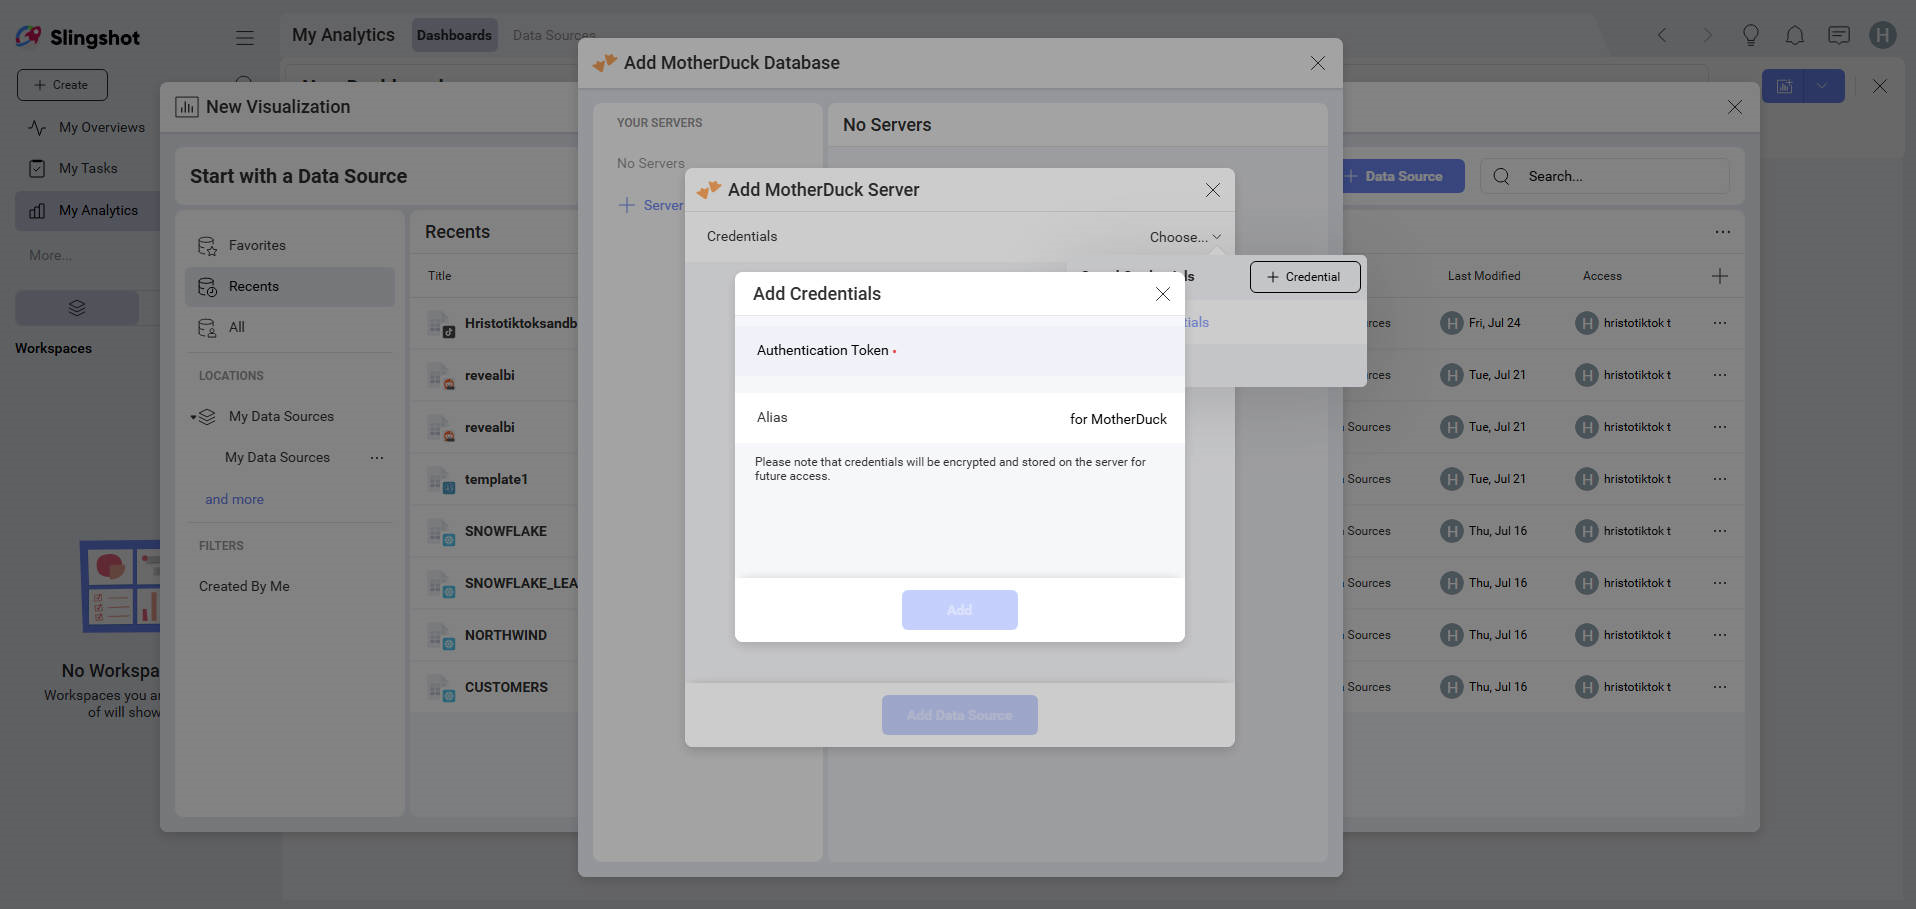The height and width of the screenshot is (909, 1916).
Task: Go back with the left arrow
Action: pos(1662,35)
